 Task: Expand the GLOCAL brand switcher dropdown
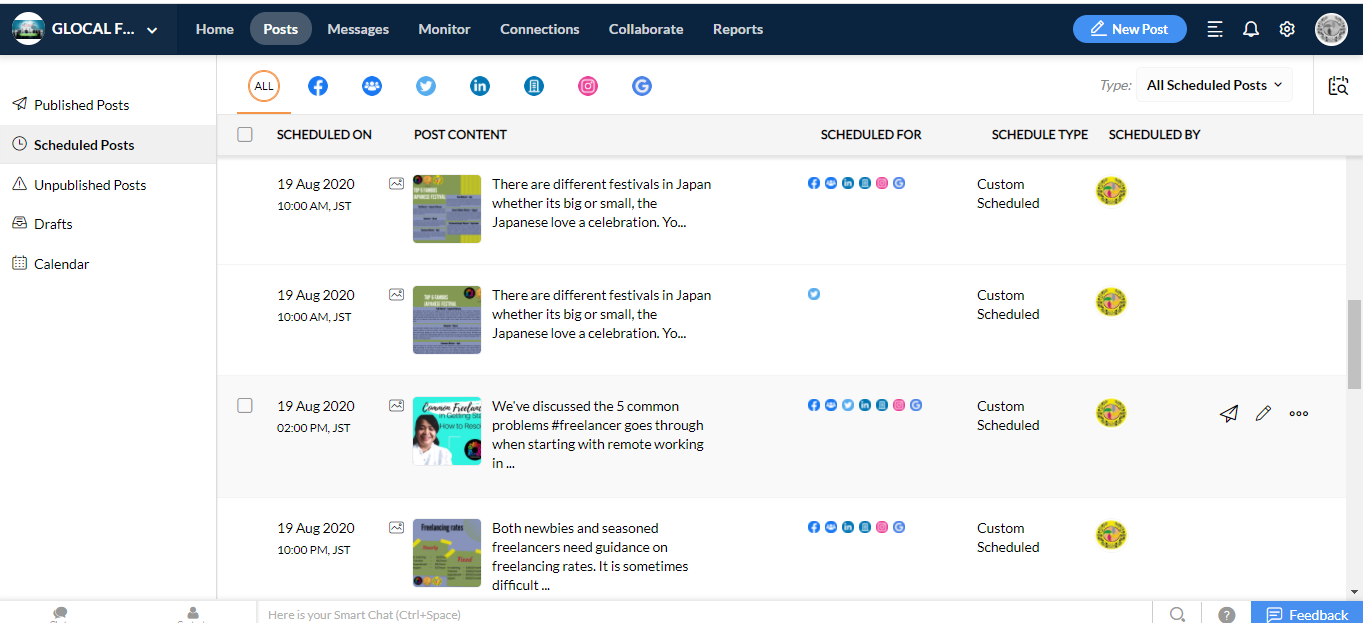pos(152,30)
